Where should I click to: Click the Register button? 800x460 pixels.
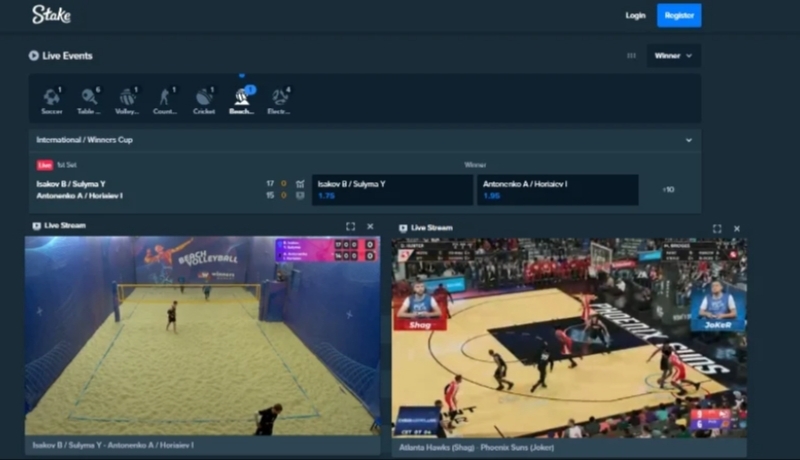click(x=679, y=15)
